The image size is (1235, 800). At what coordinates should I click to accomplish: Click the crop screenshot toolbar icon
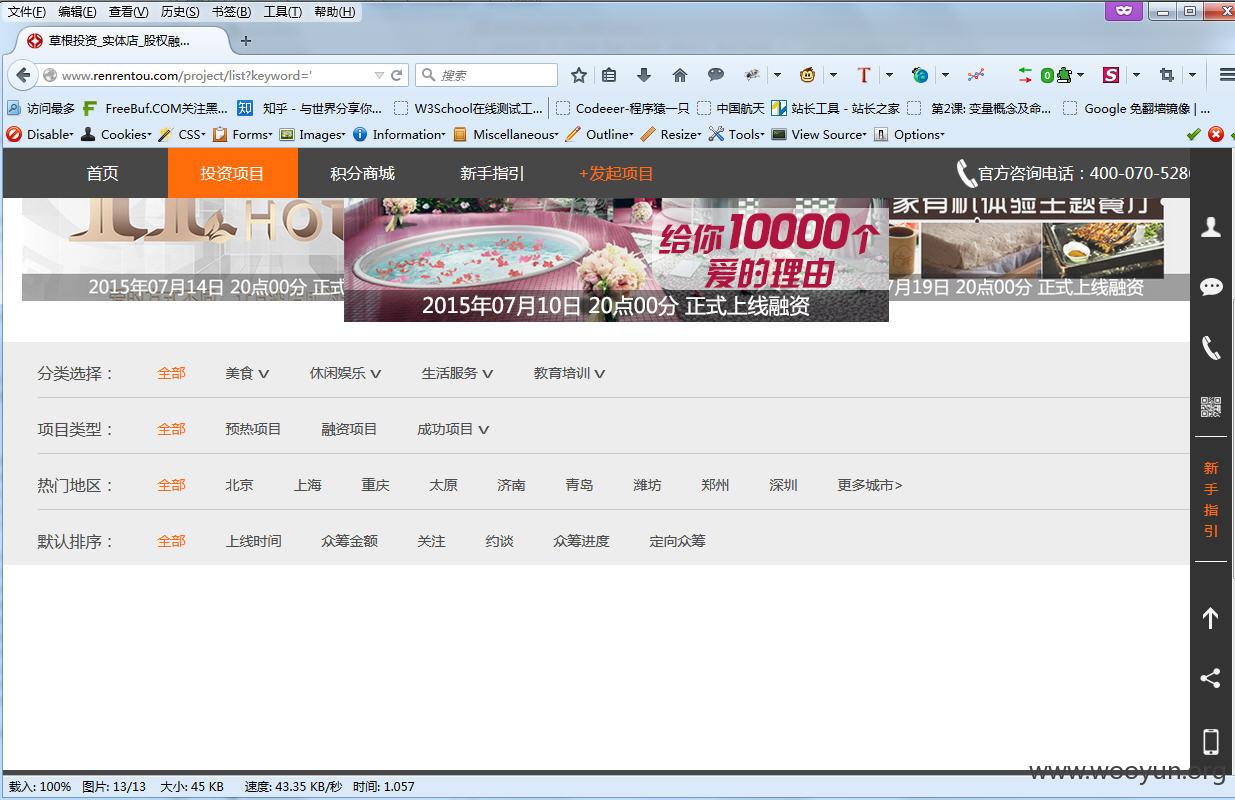pyautogui.click(x=1167, y=75)
